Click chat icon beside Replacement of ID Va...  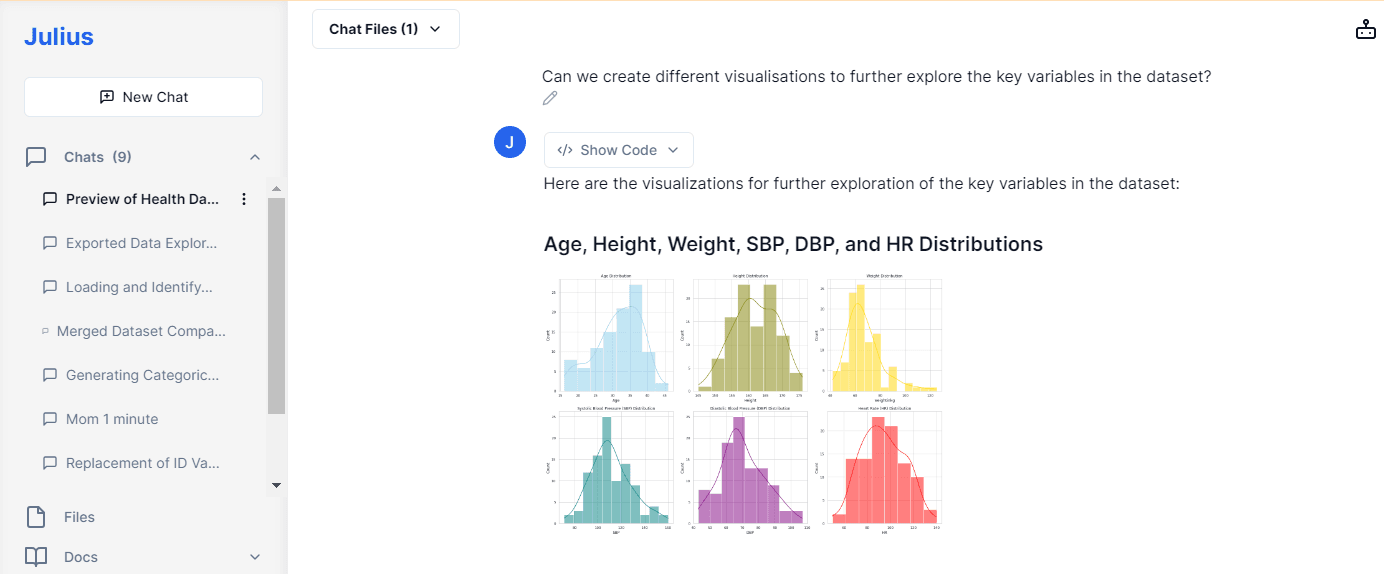coord(50,463)
